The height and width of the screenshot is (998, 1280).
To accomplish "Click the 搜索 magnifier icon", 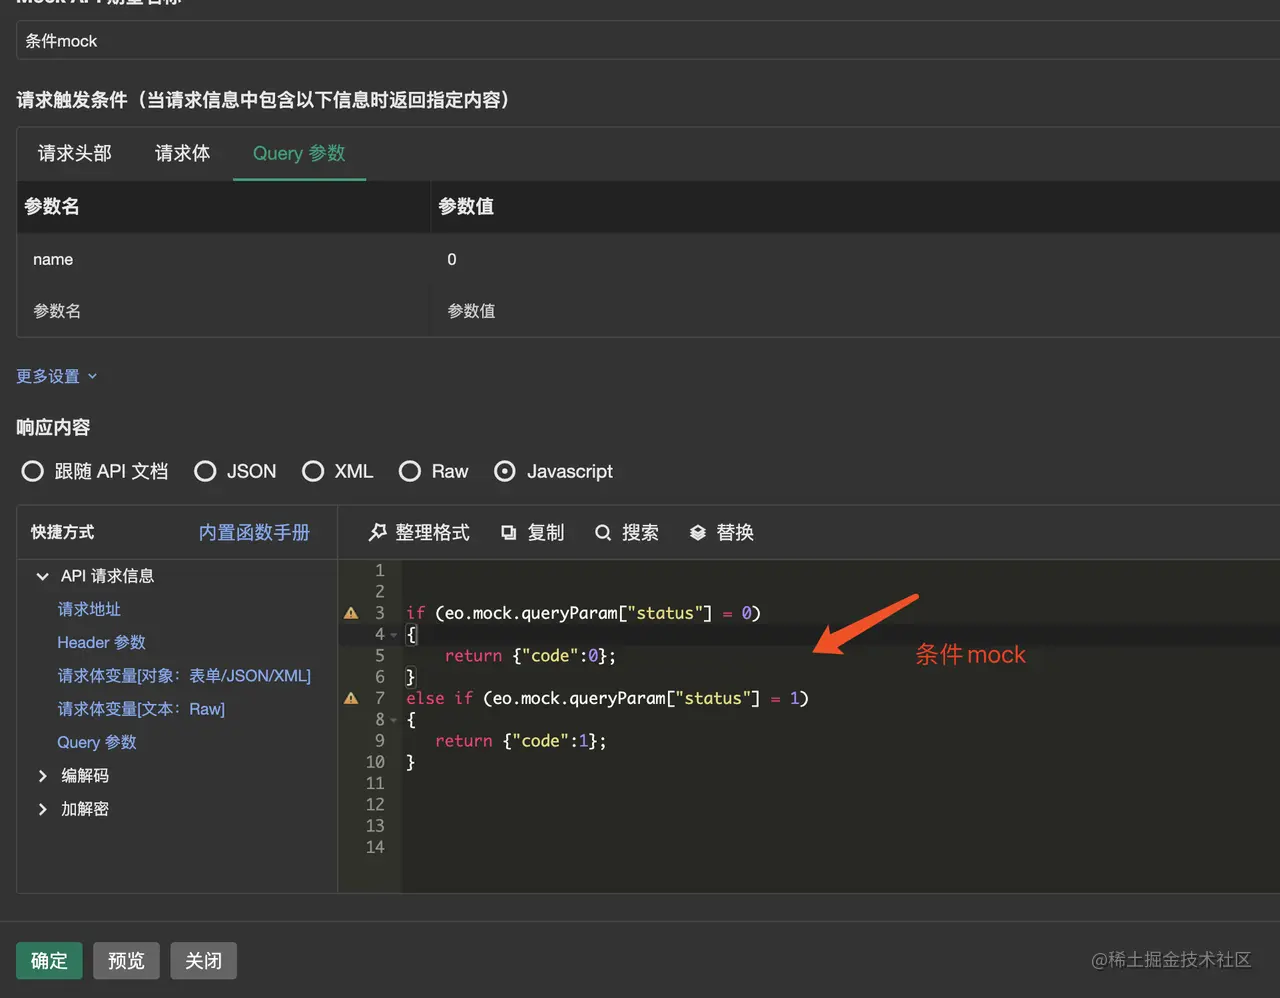I will point(603,533).
